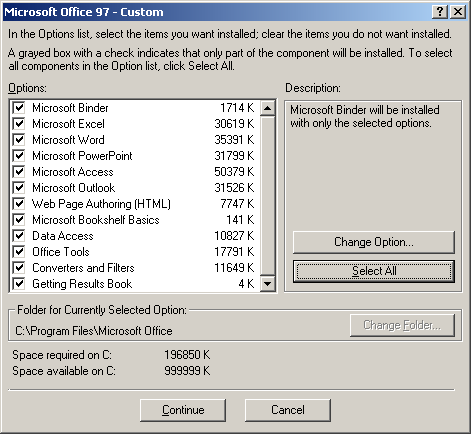Toggle the Microsoft Word checkbox
This screenshot has height=434, width=471.
click(19, 140)
